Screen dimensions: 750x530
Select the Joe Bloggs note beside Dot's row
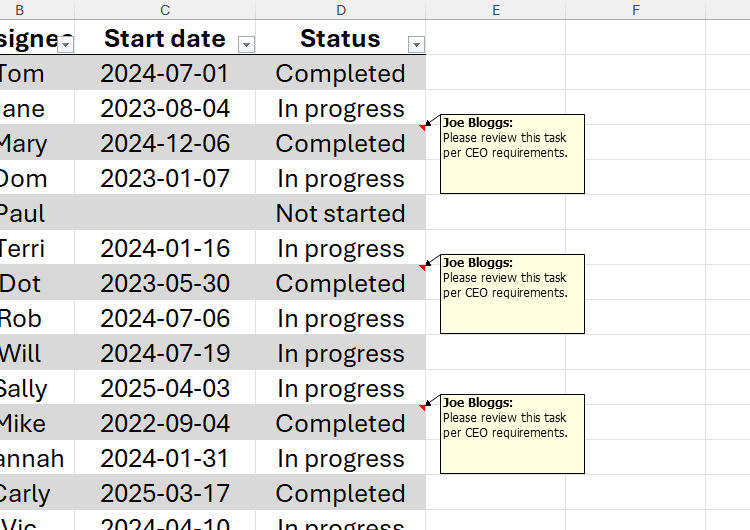point(512,294)
